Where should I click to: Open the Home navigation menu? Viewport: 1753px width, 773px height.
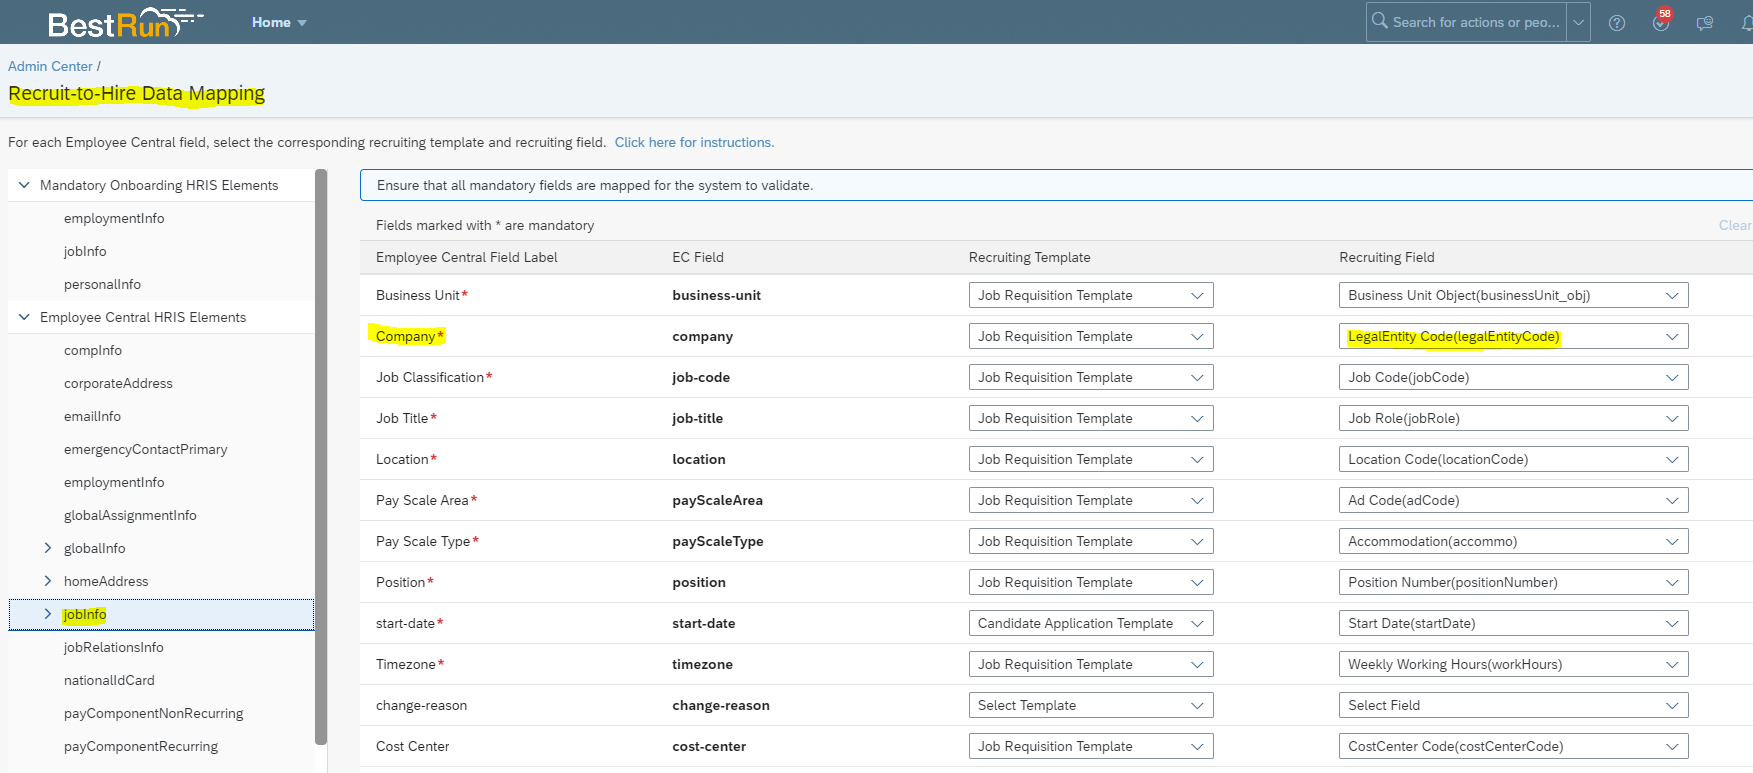(x=279, y=22)
